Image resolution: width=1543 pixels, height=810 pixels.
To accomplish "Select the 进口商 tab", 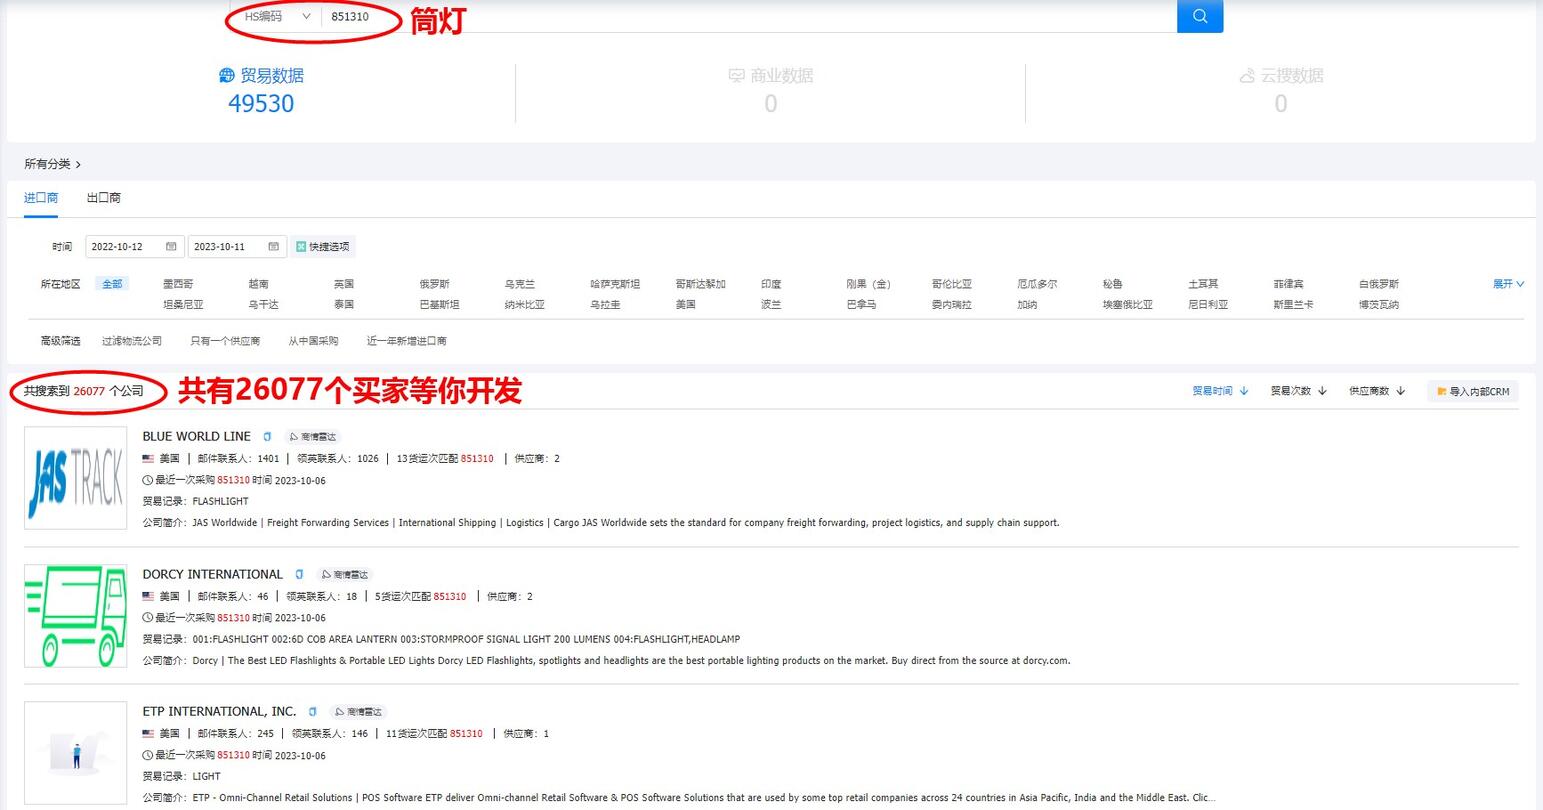I will (x=41, y=198).
